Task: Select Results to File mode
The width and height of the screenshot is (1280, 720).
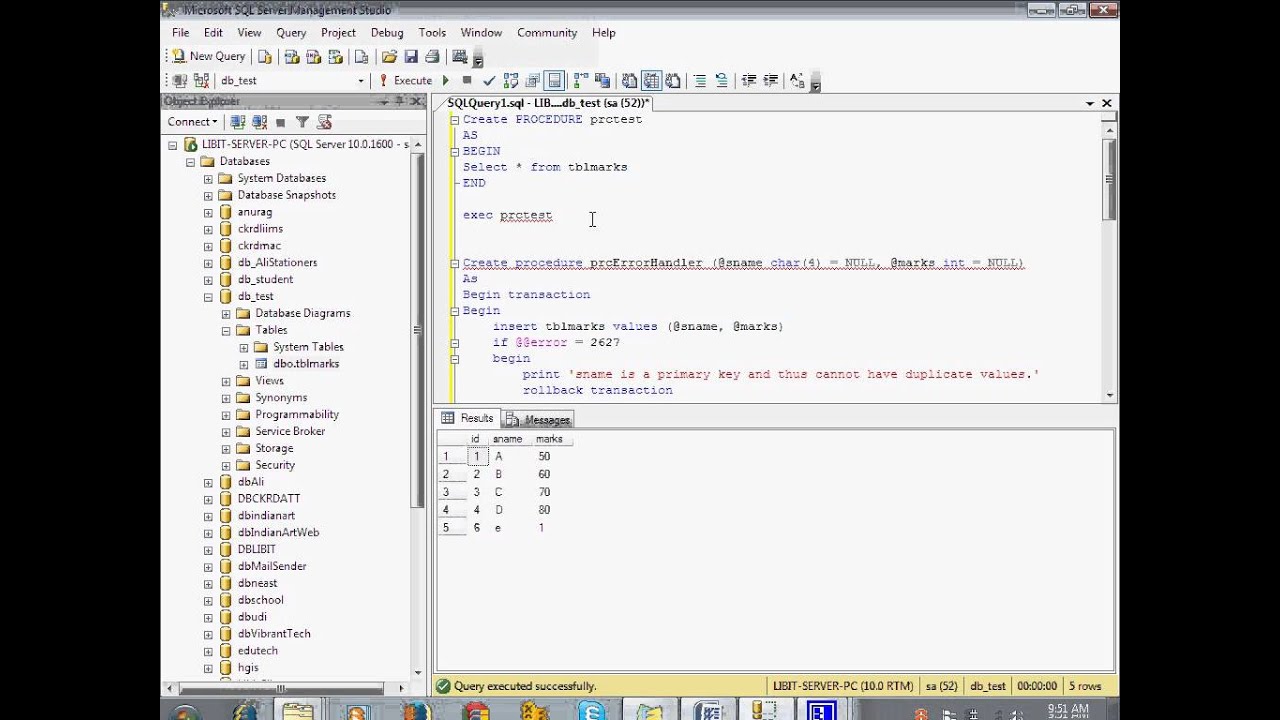Action: coord(673,80)
